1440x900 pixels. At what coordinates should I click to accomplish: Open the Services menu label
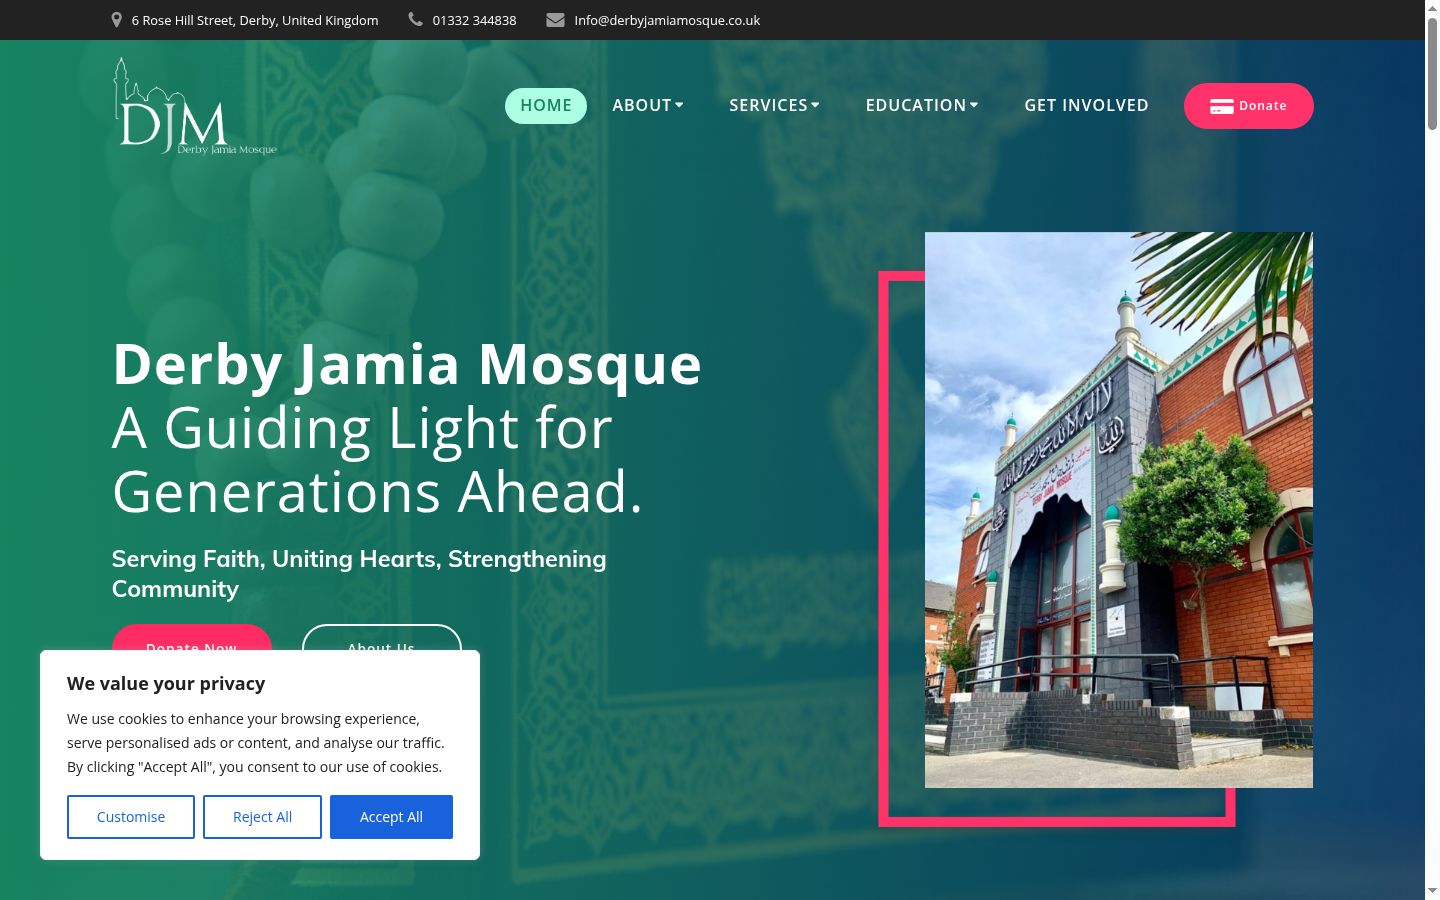[768, 106]
